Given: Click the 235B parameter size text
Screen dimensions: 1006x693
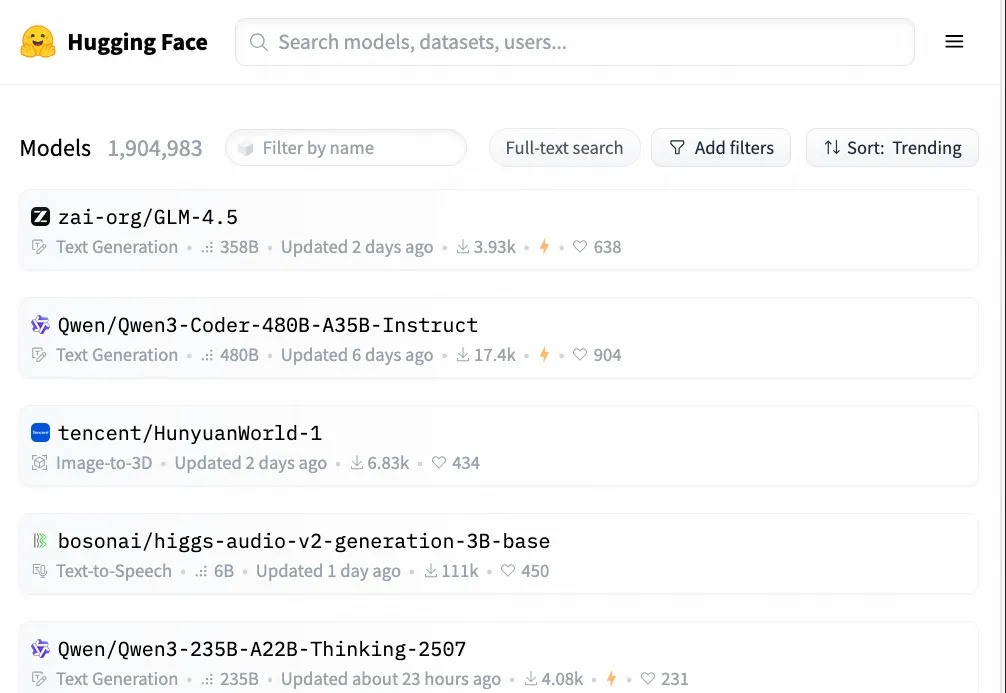Looking at the screenshot, I should (239, 679).
